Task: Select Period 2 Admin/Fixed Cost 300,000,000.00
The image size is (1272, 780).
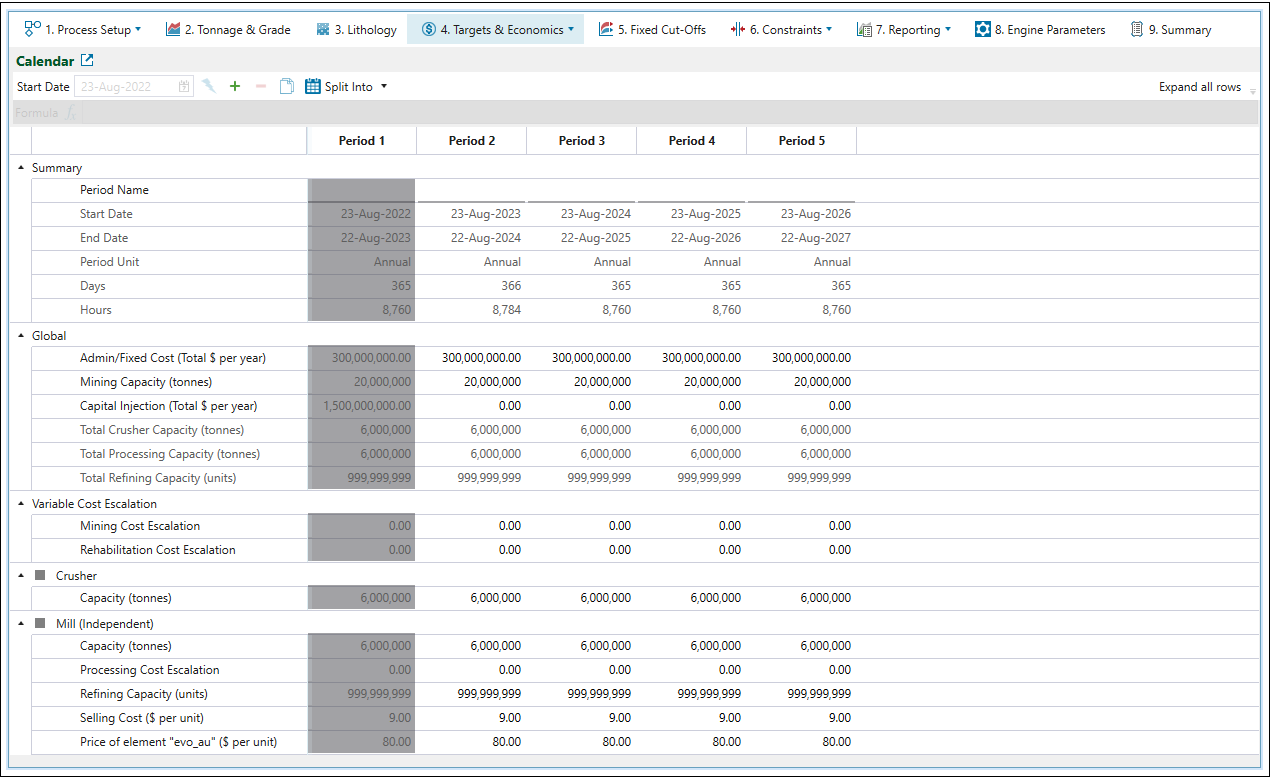Action: (x=472, y=358)
